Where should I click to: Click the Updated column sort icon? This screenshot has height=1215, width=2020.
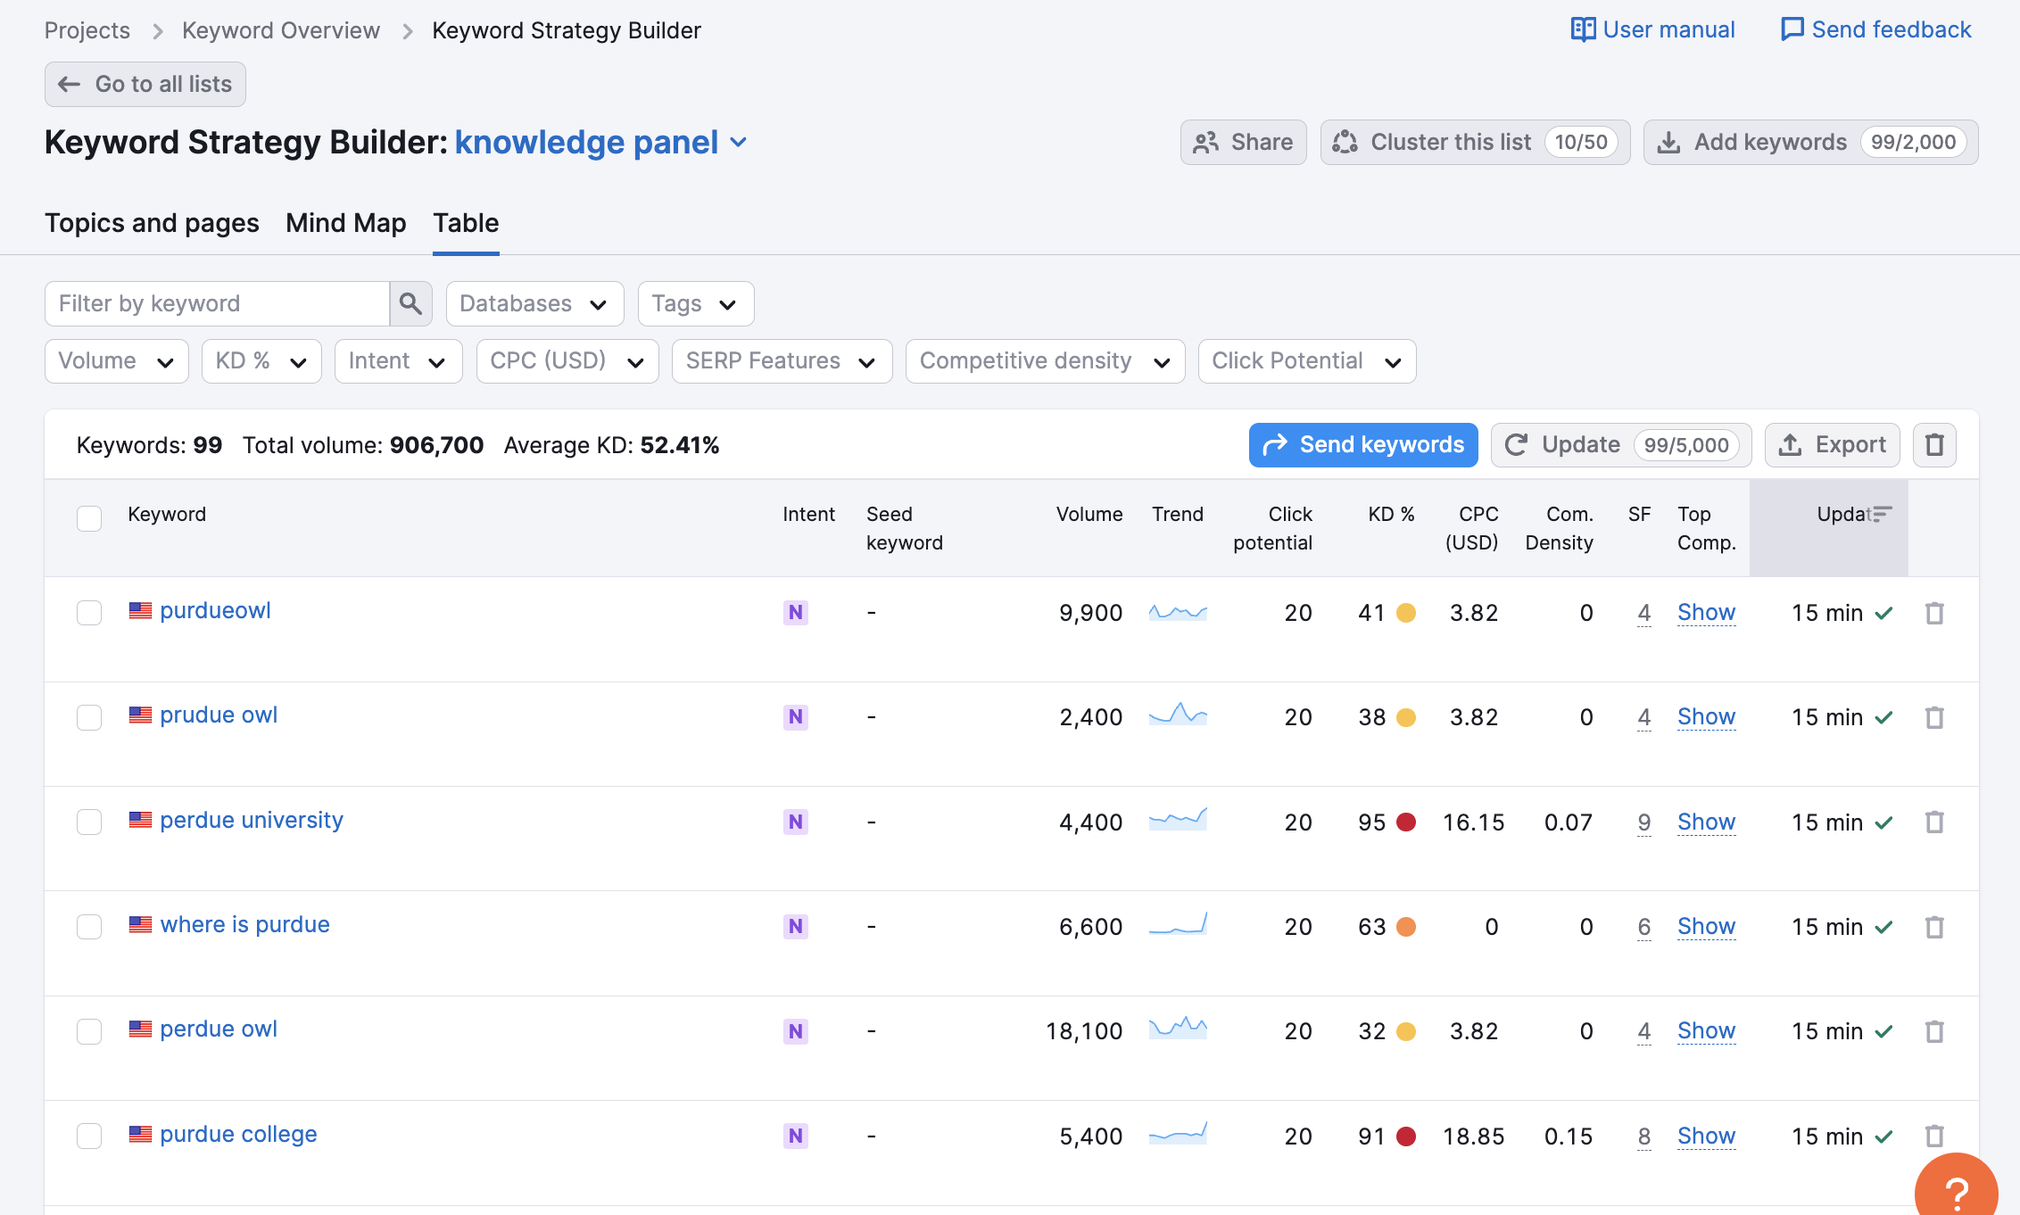click(1882, 514)
